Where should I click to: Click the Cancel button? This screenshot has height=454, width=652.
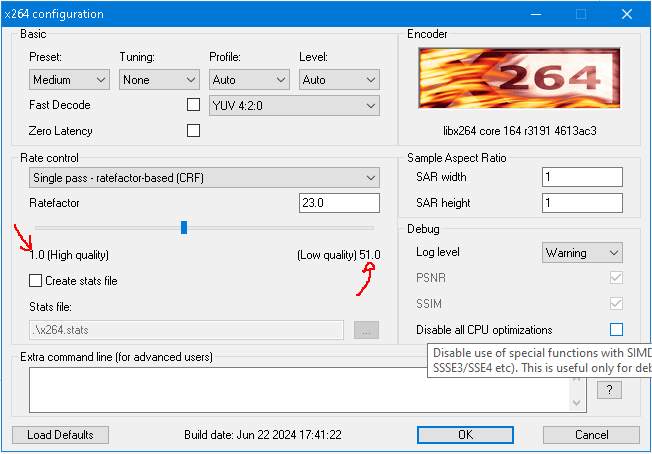[591, 435]
